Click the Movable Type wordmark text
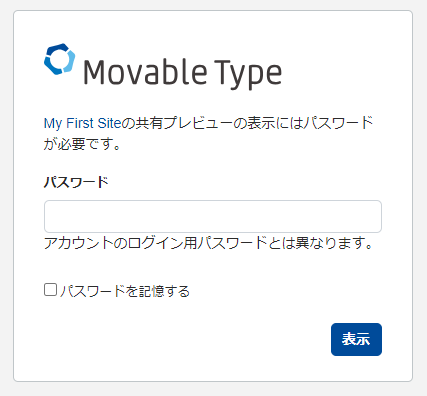Image resolution: width=427 pixels, height=396 pixels. click(182, 73)
